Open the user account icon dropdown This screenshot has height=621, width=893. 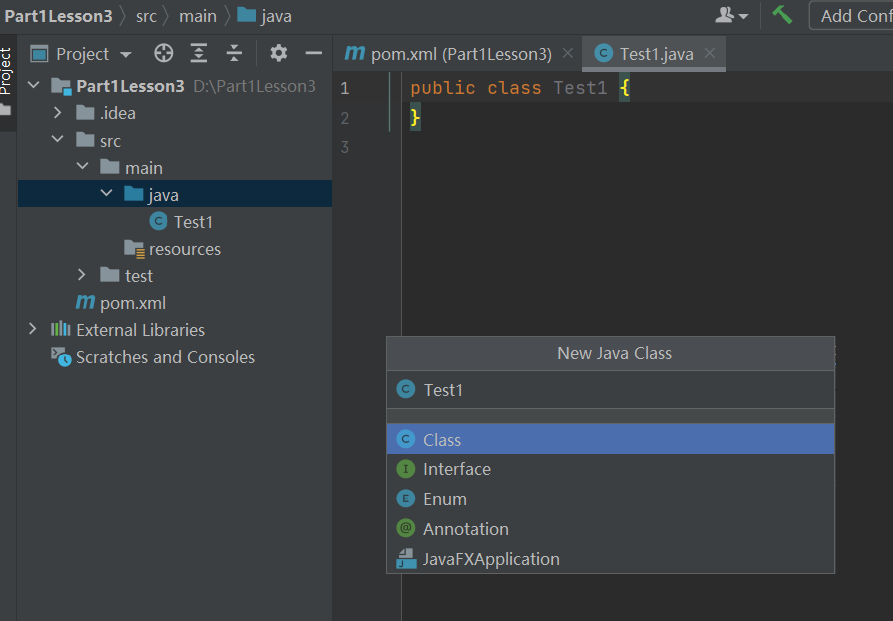point(732,16)
